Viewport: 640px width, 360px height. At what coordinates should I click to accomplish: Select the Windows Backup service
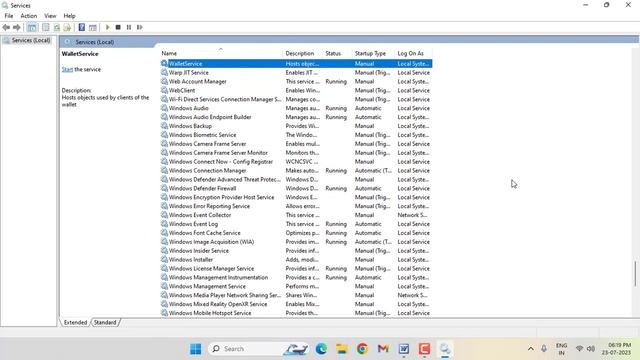296,126
